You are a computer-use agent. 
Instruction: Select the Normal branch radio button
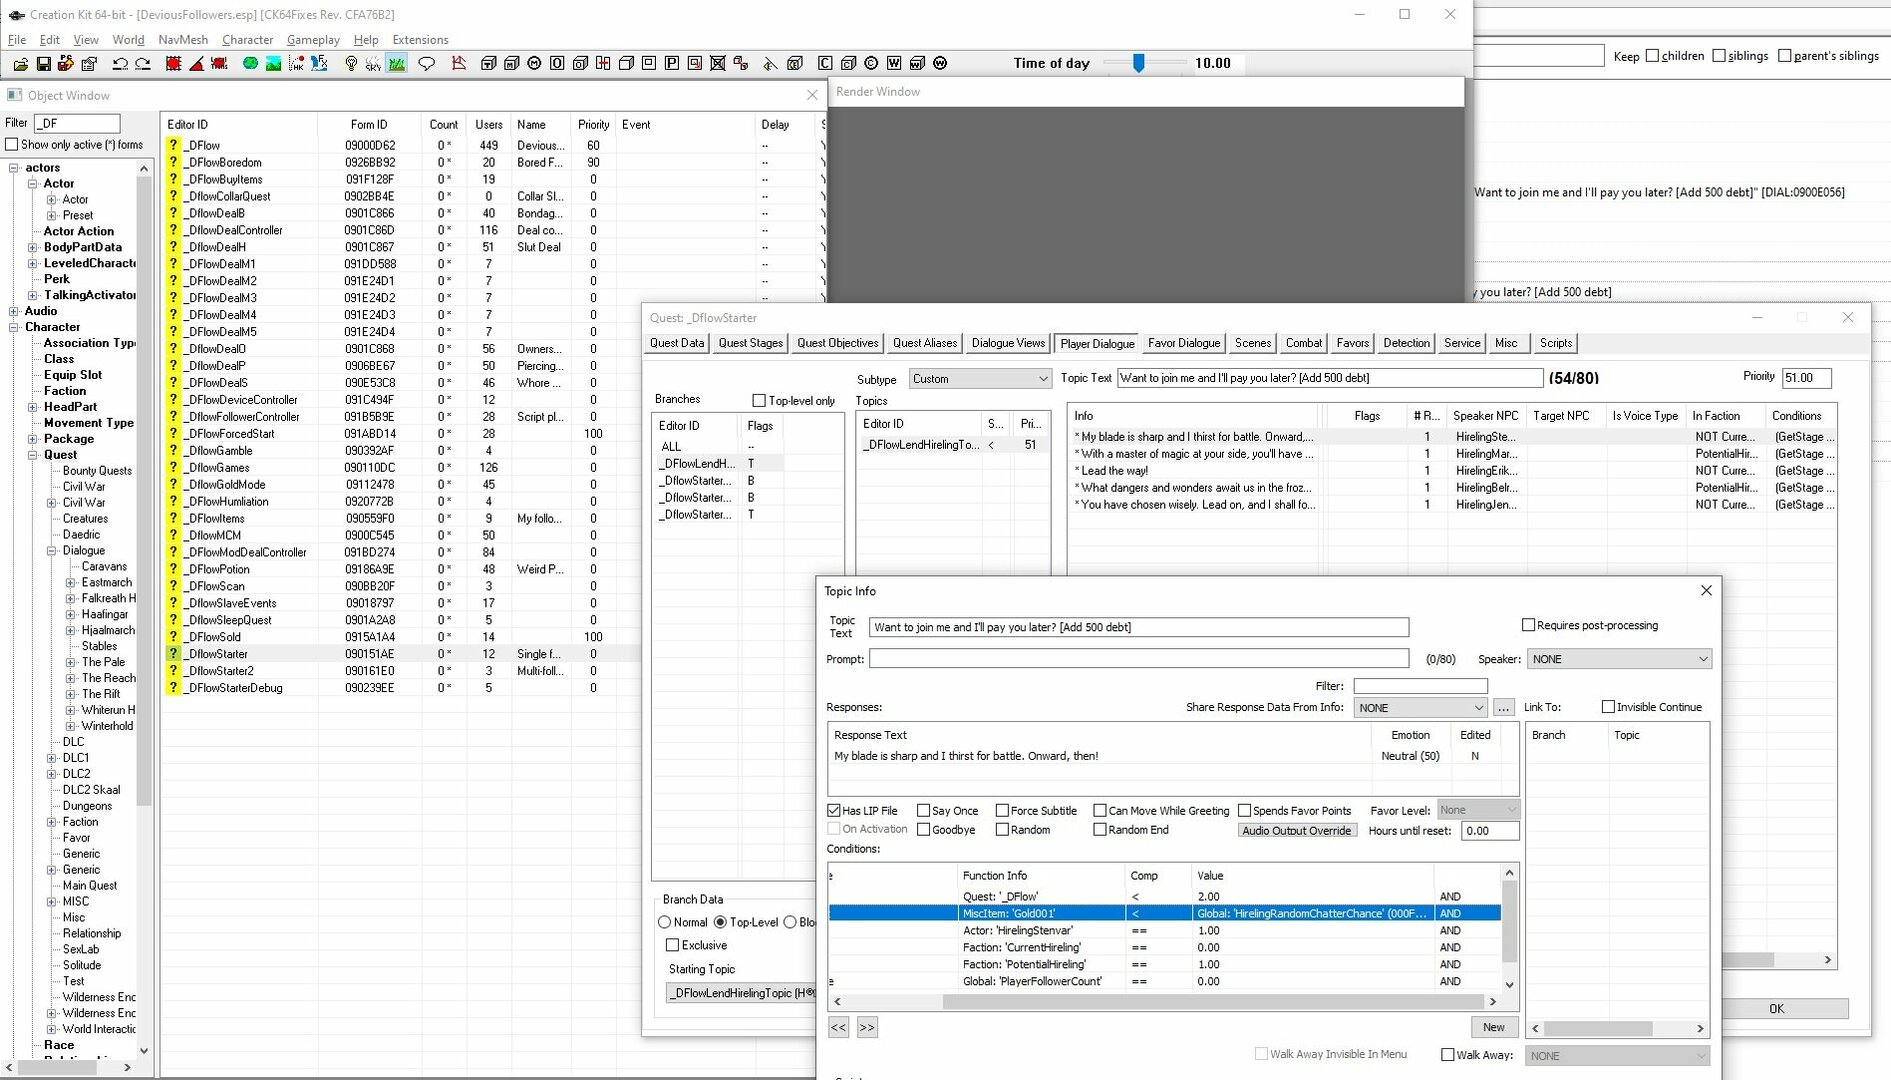click(665, 922)
